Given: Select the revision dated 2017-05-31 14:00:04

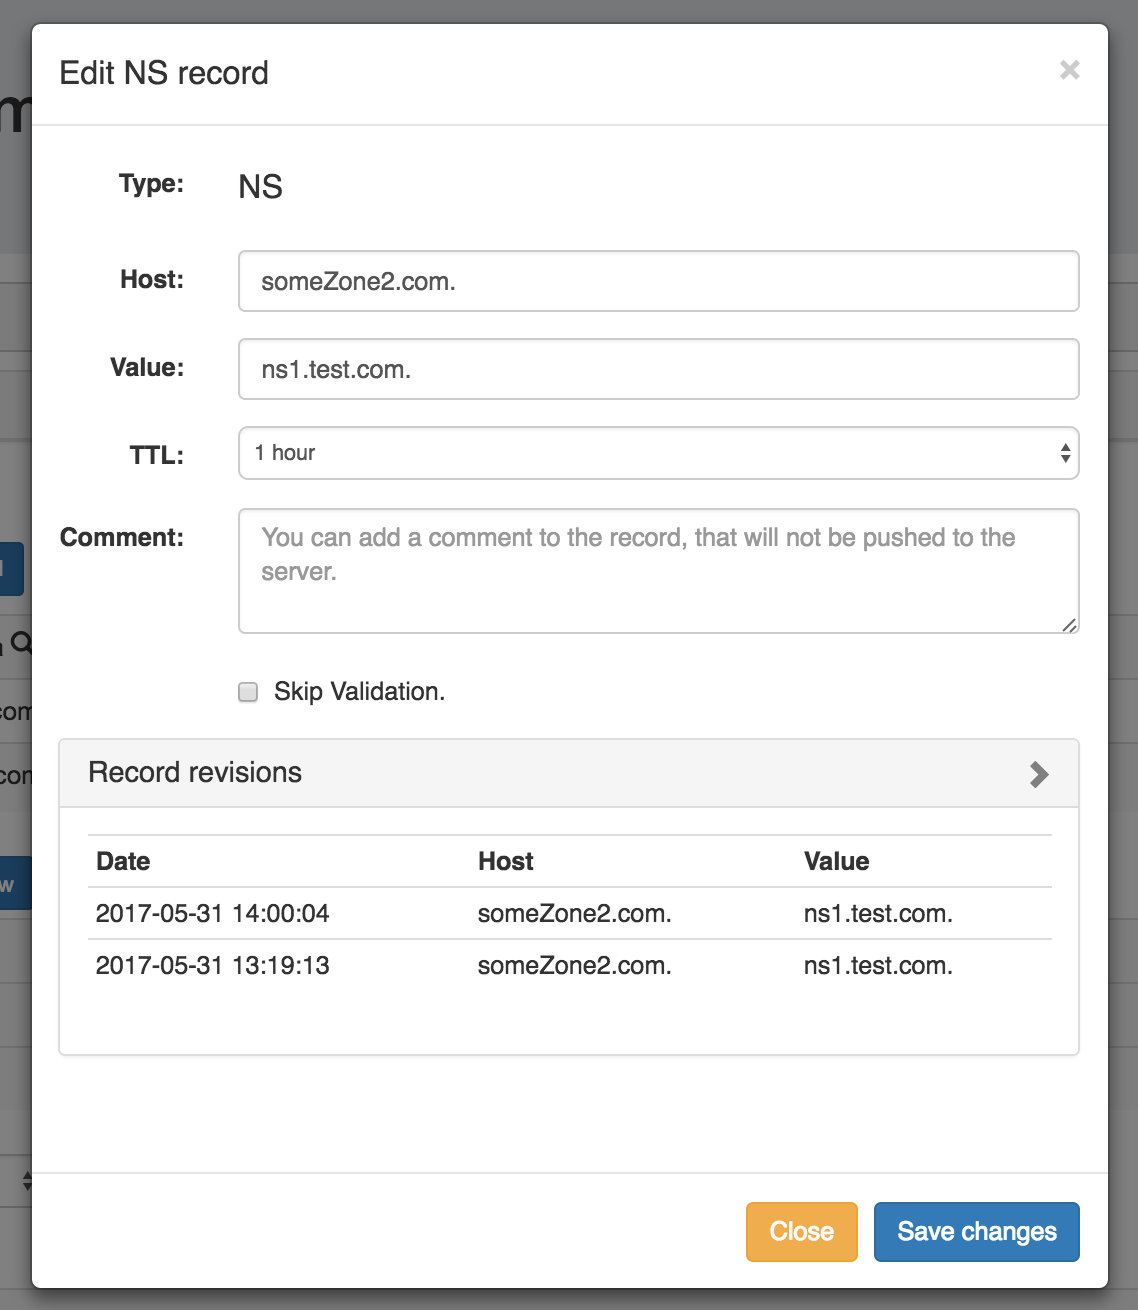Looking at the screenshot, I should coord(212,913).
